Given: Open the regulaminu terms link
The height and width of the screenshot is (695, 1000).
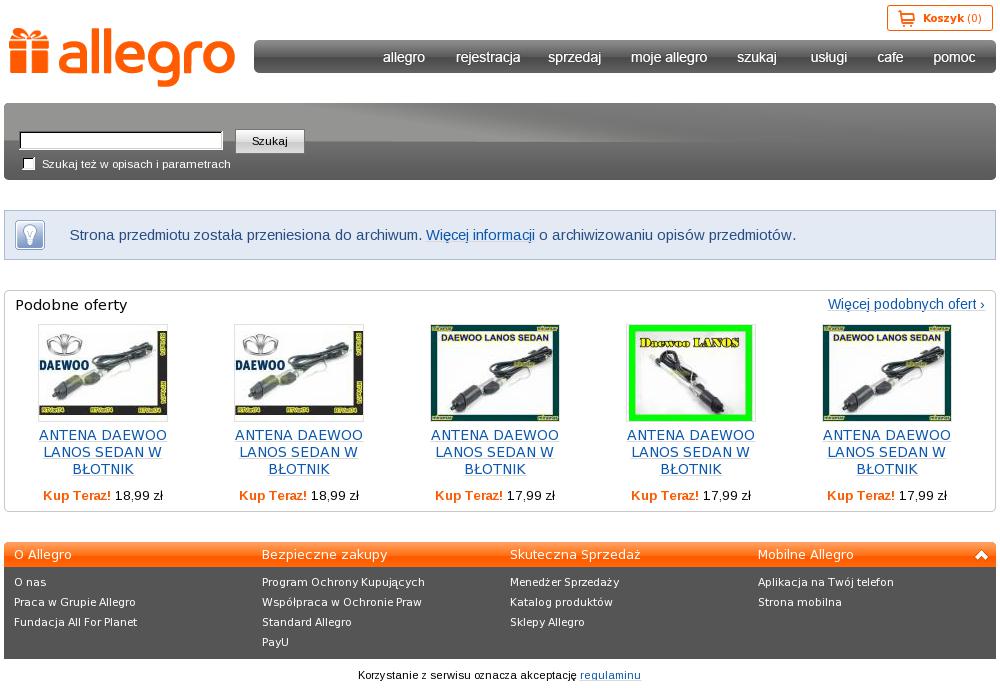Looking at the screenshot, I should [610, 675].
